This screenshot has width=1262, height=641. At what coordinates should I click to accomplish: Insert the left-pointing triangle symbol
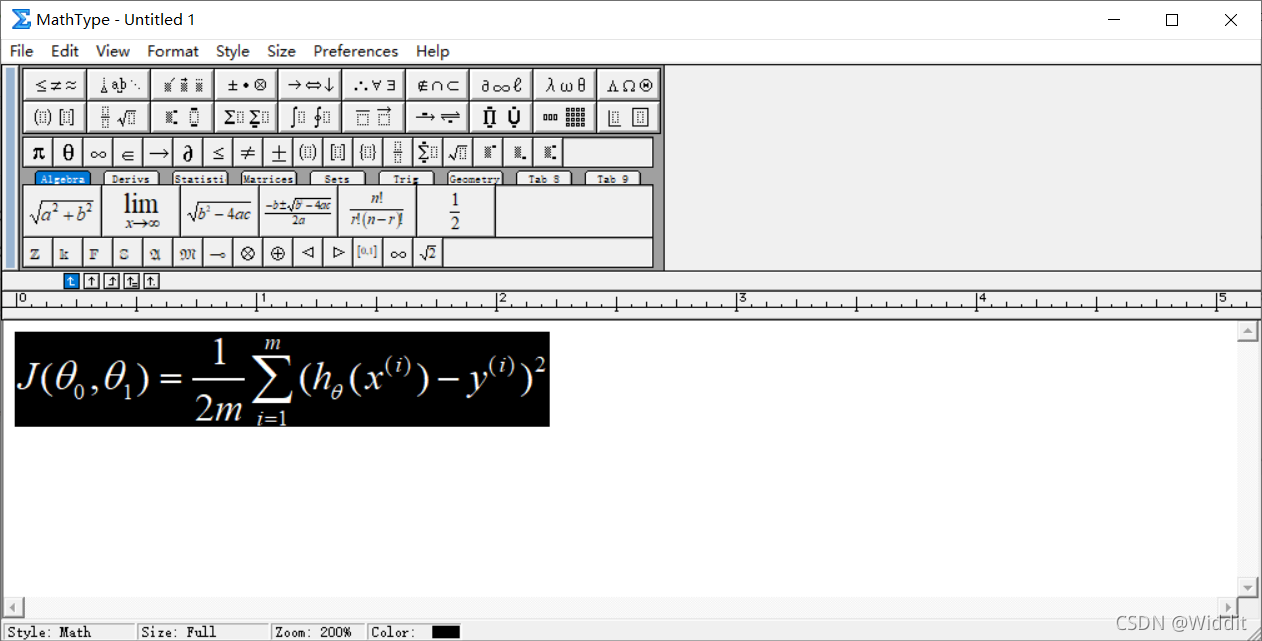tap(308, 253)
